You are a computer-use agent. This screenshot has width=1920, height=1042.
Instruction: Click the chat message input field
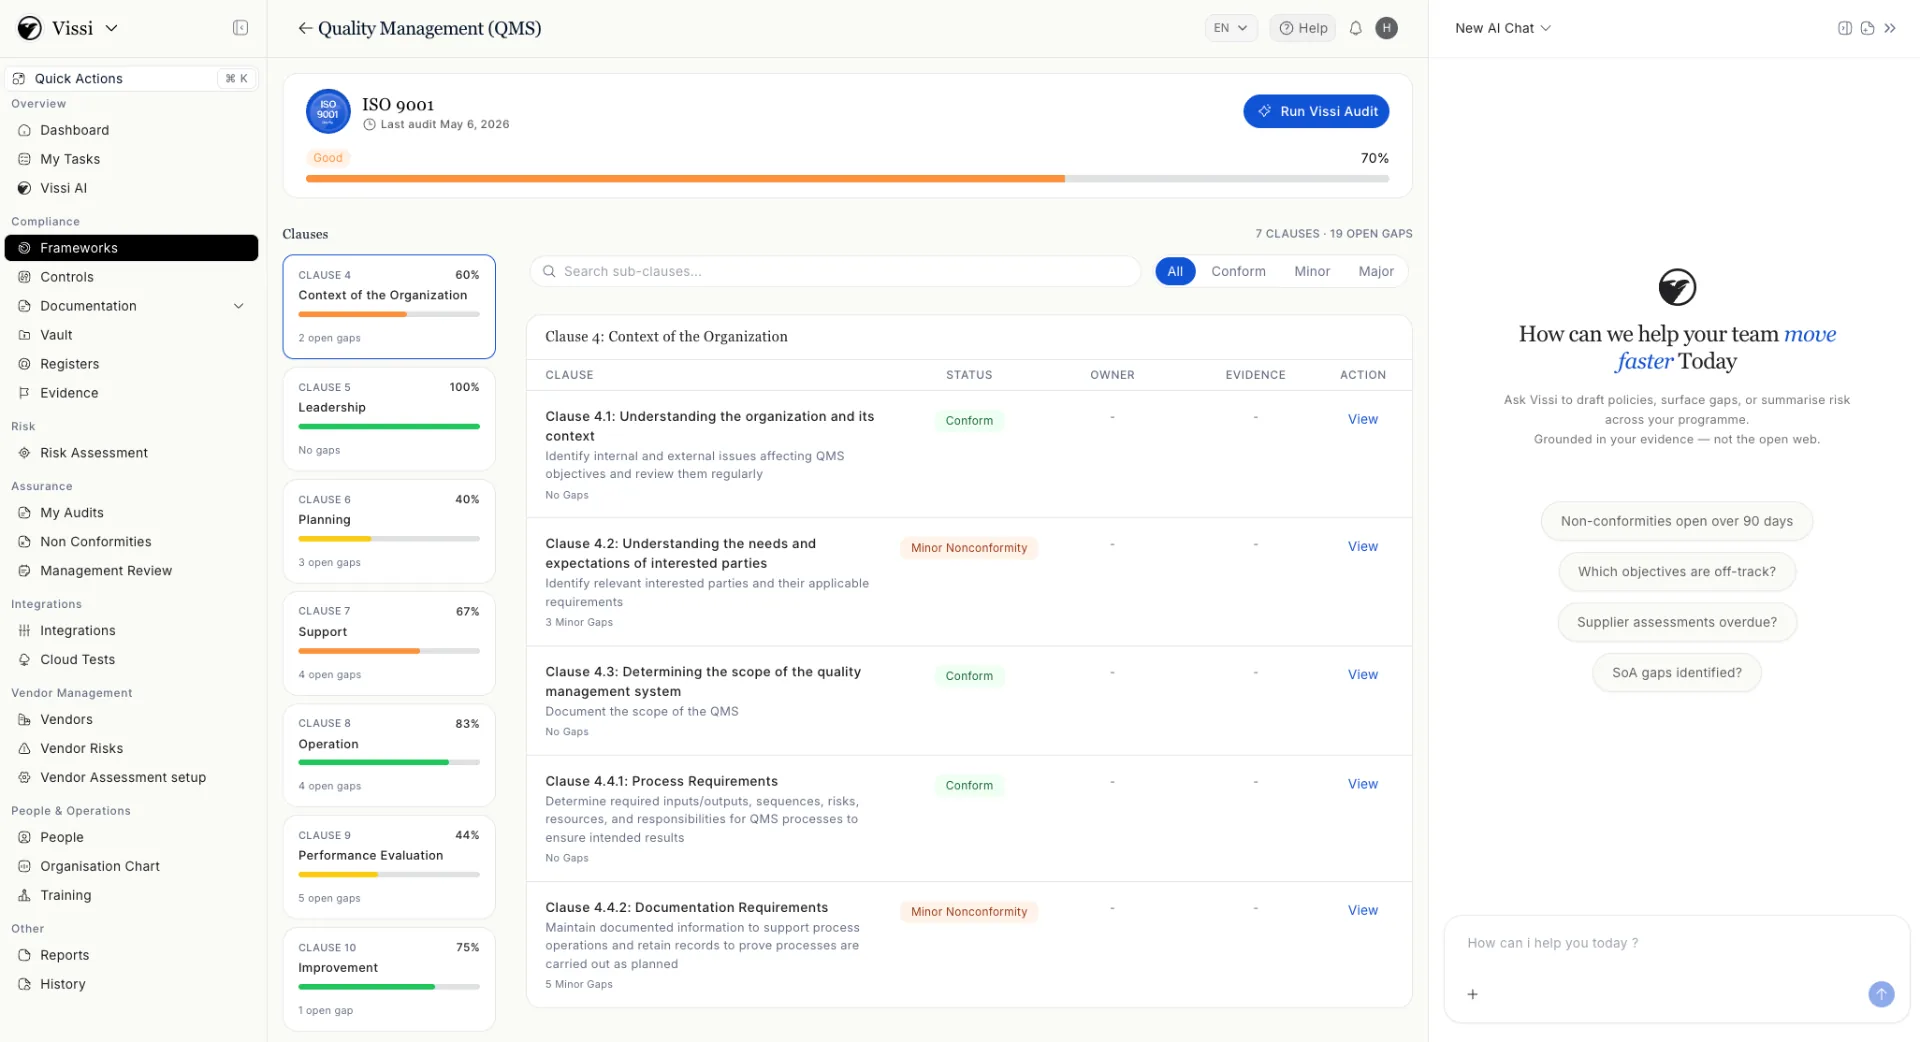click(x=1676, y=943)
